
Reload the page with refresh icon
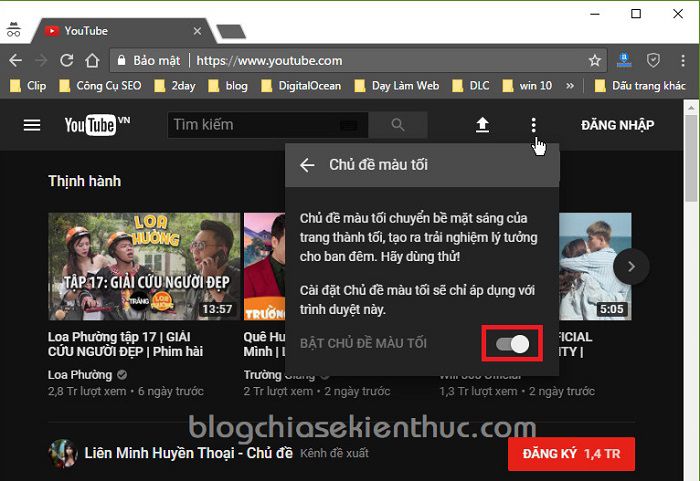click(x=67, y=60)
